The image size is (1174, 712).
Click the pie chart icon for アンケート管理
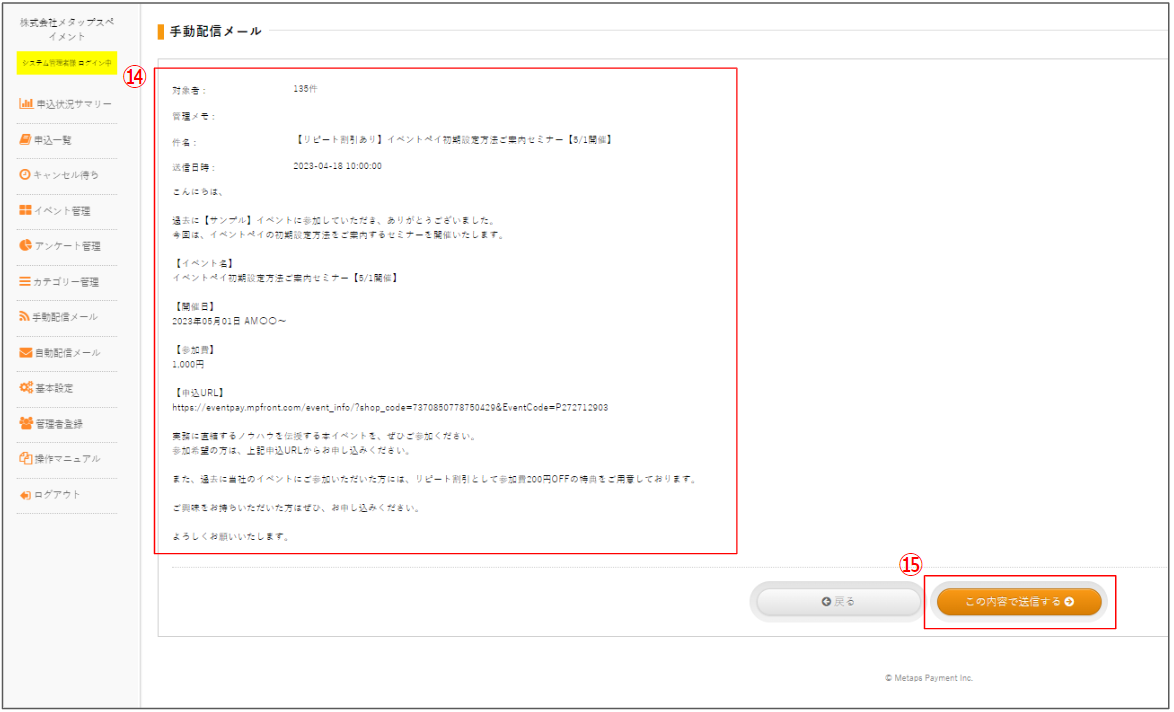point(25,246)
